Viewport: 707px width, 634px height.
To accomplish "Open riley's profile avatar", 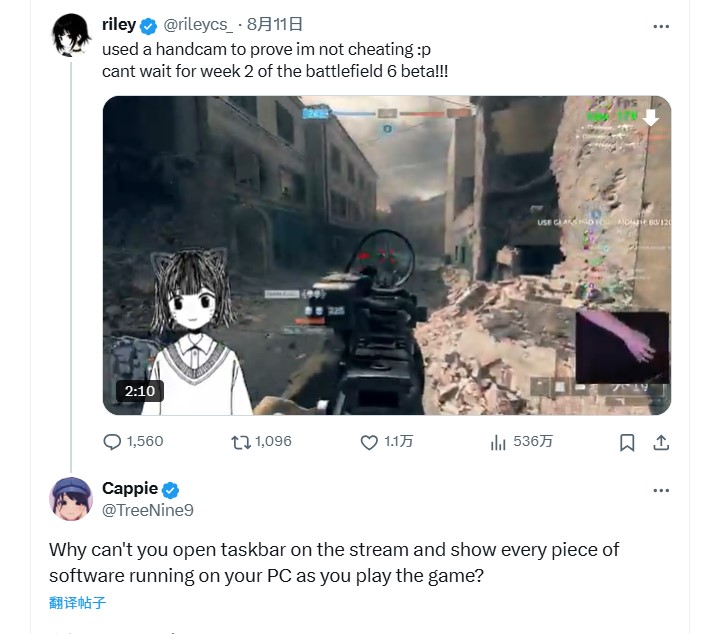I will click(x=71, y=35).
